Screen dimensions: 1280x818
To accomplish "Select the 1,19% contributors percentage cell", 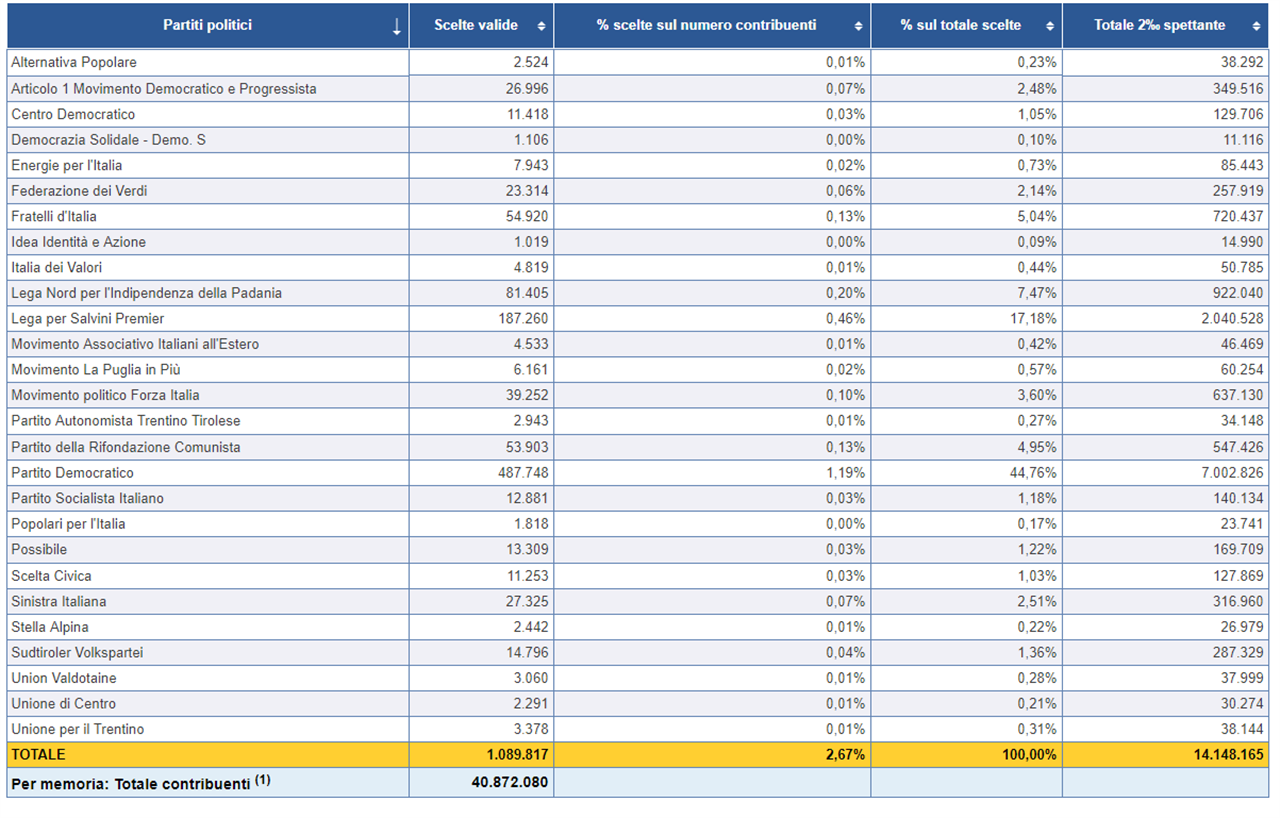I will point(846,473).
